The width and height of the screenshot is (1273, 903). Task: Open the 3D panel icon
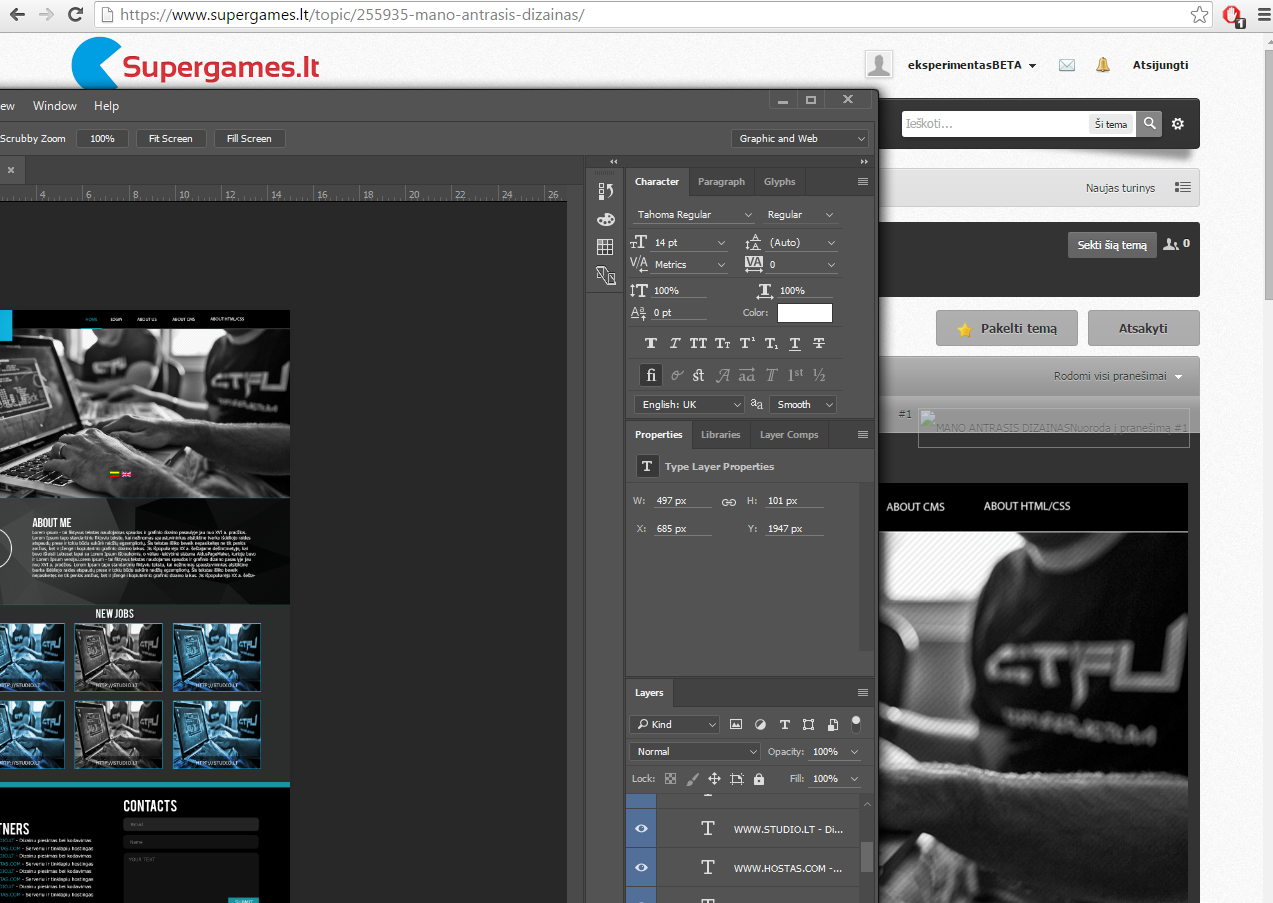(605, 275)
